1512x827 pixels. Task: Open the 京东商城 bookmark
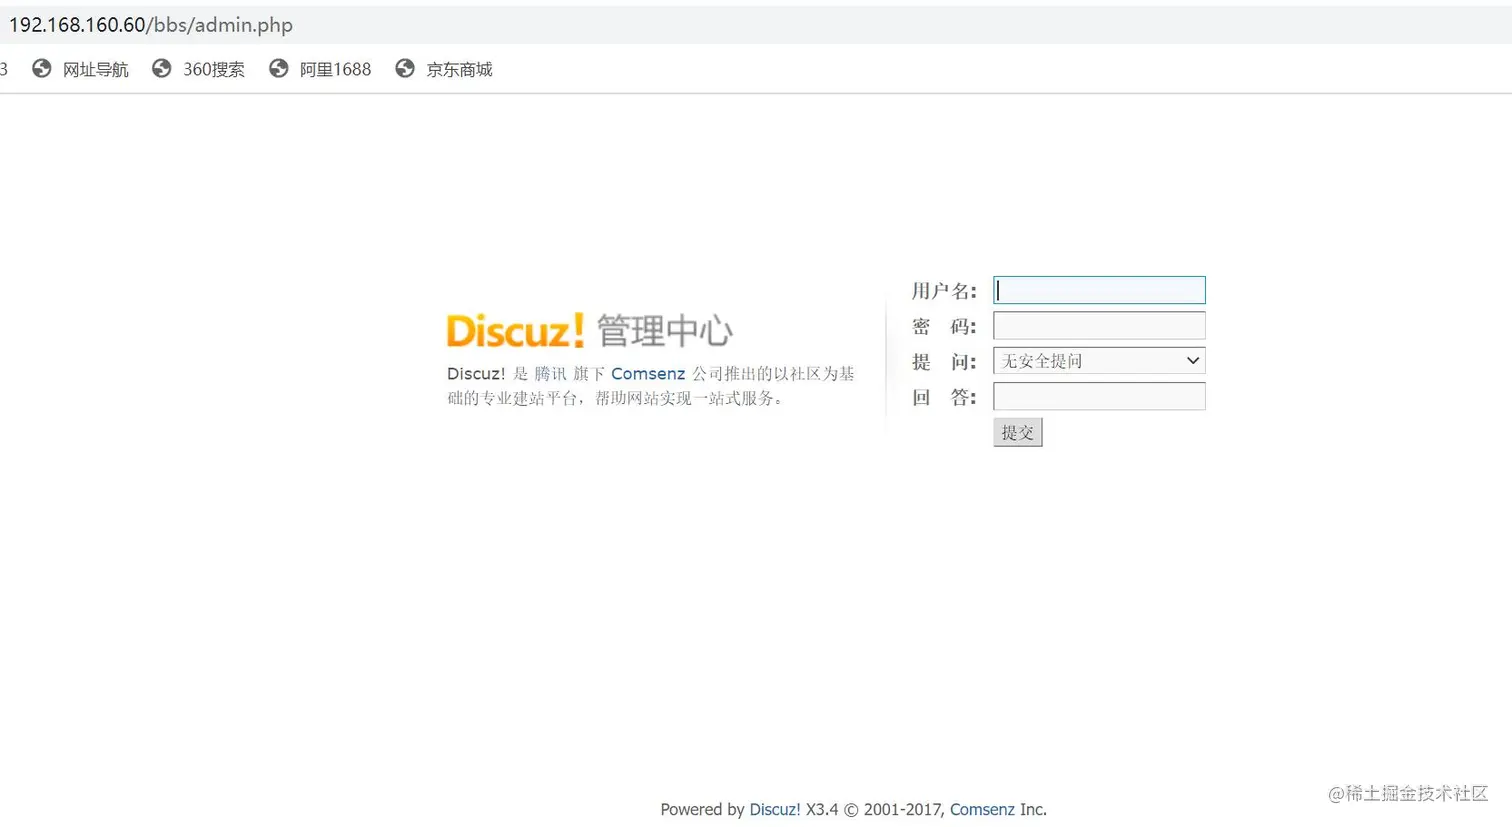[x=459, y=69]
